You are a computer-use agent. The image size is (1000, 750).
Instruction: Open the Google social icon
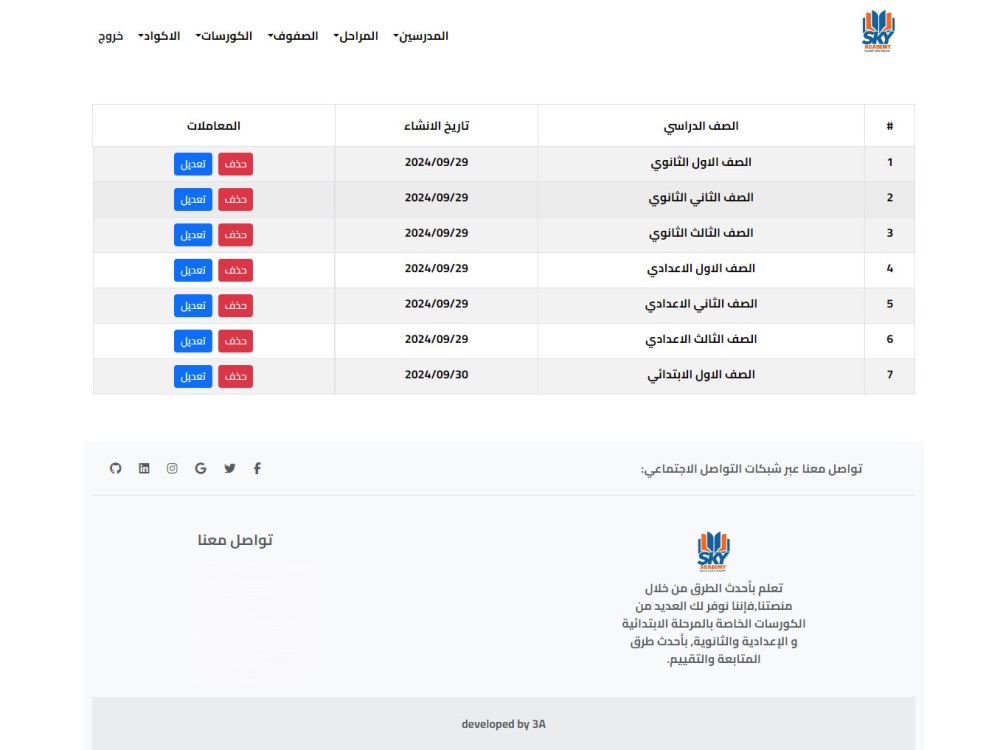[x=200, y=469]
